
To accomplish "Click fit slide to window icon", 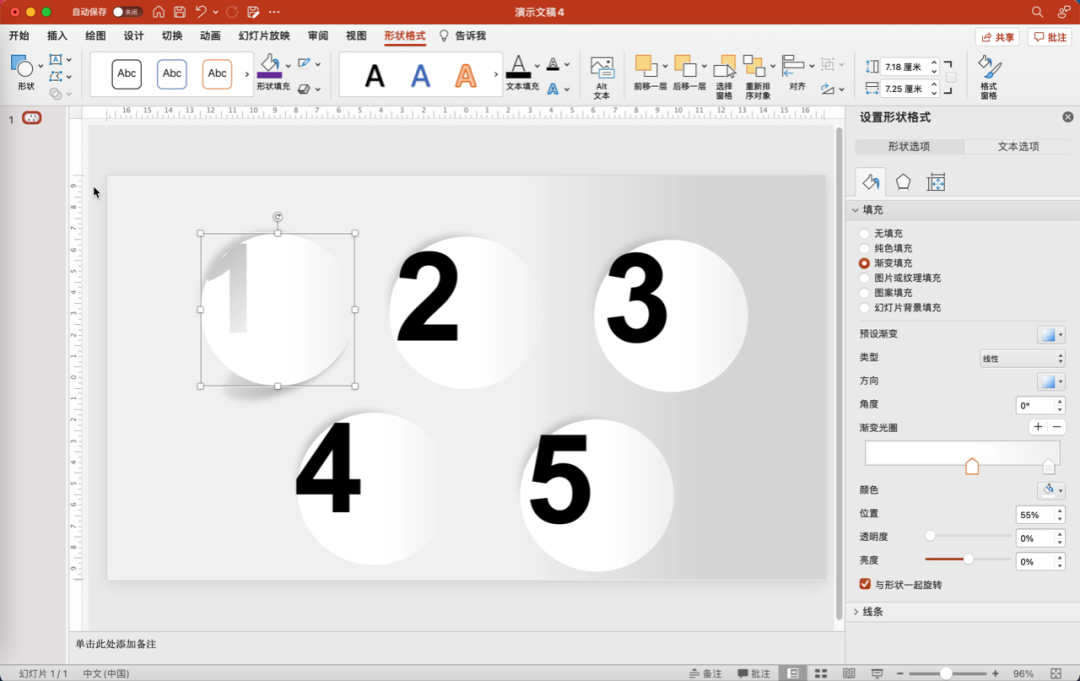I will [1056, 673].
